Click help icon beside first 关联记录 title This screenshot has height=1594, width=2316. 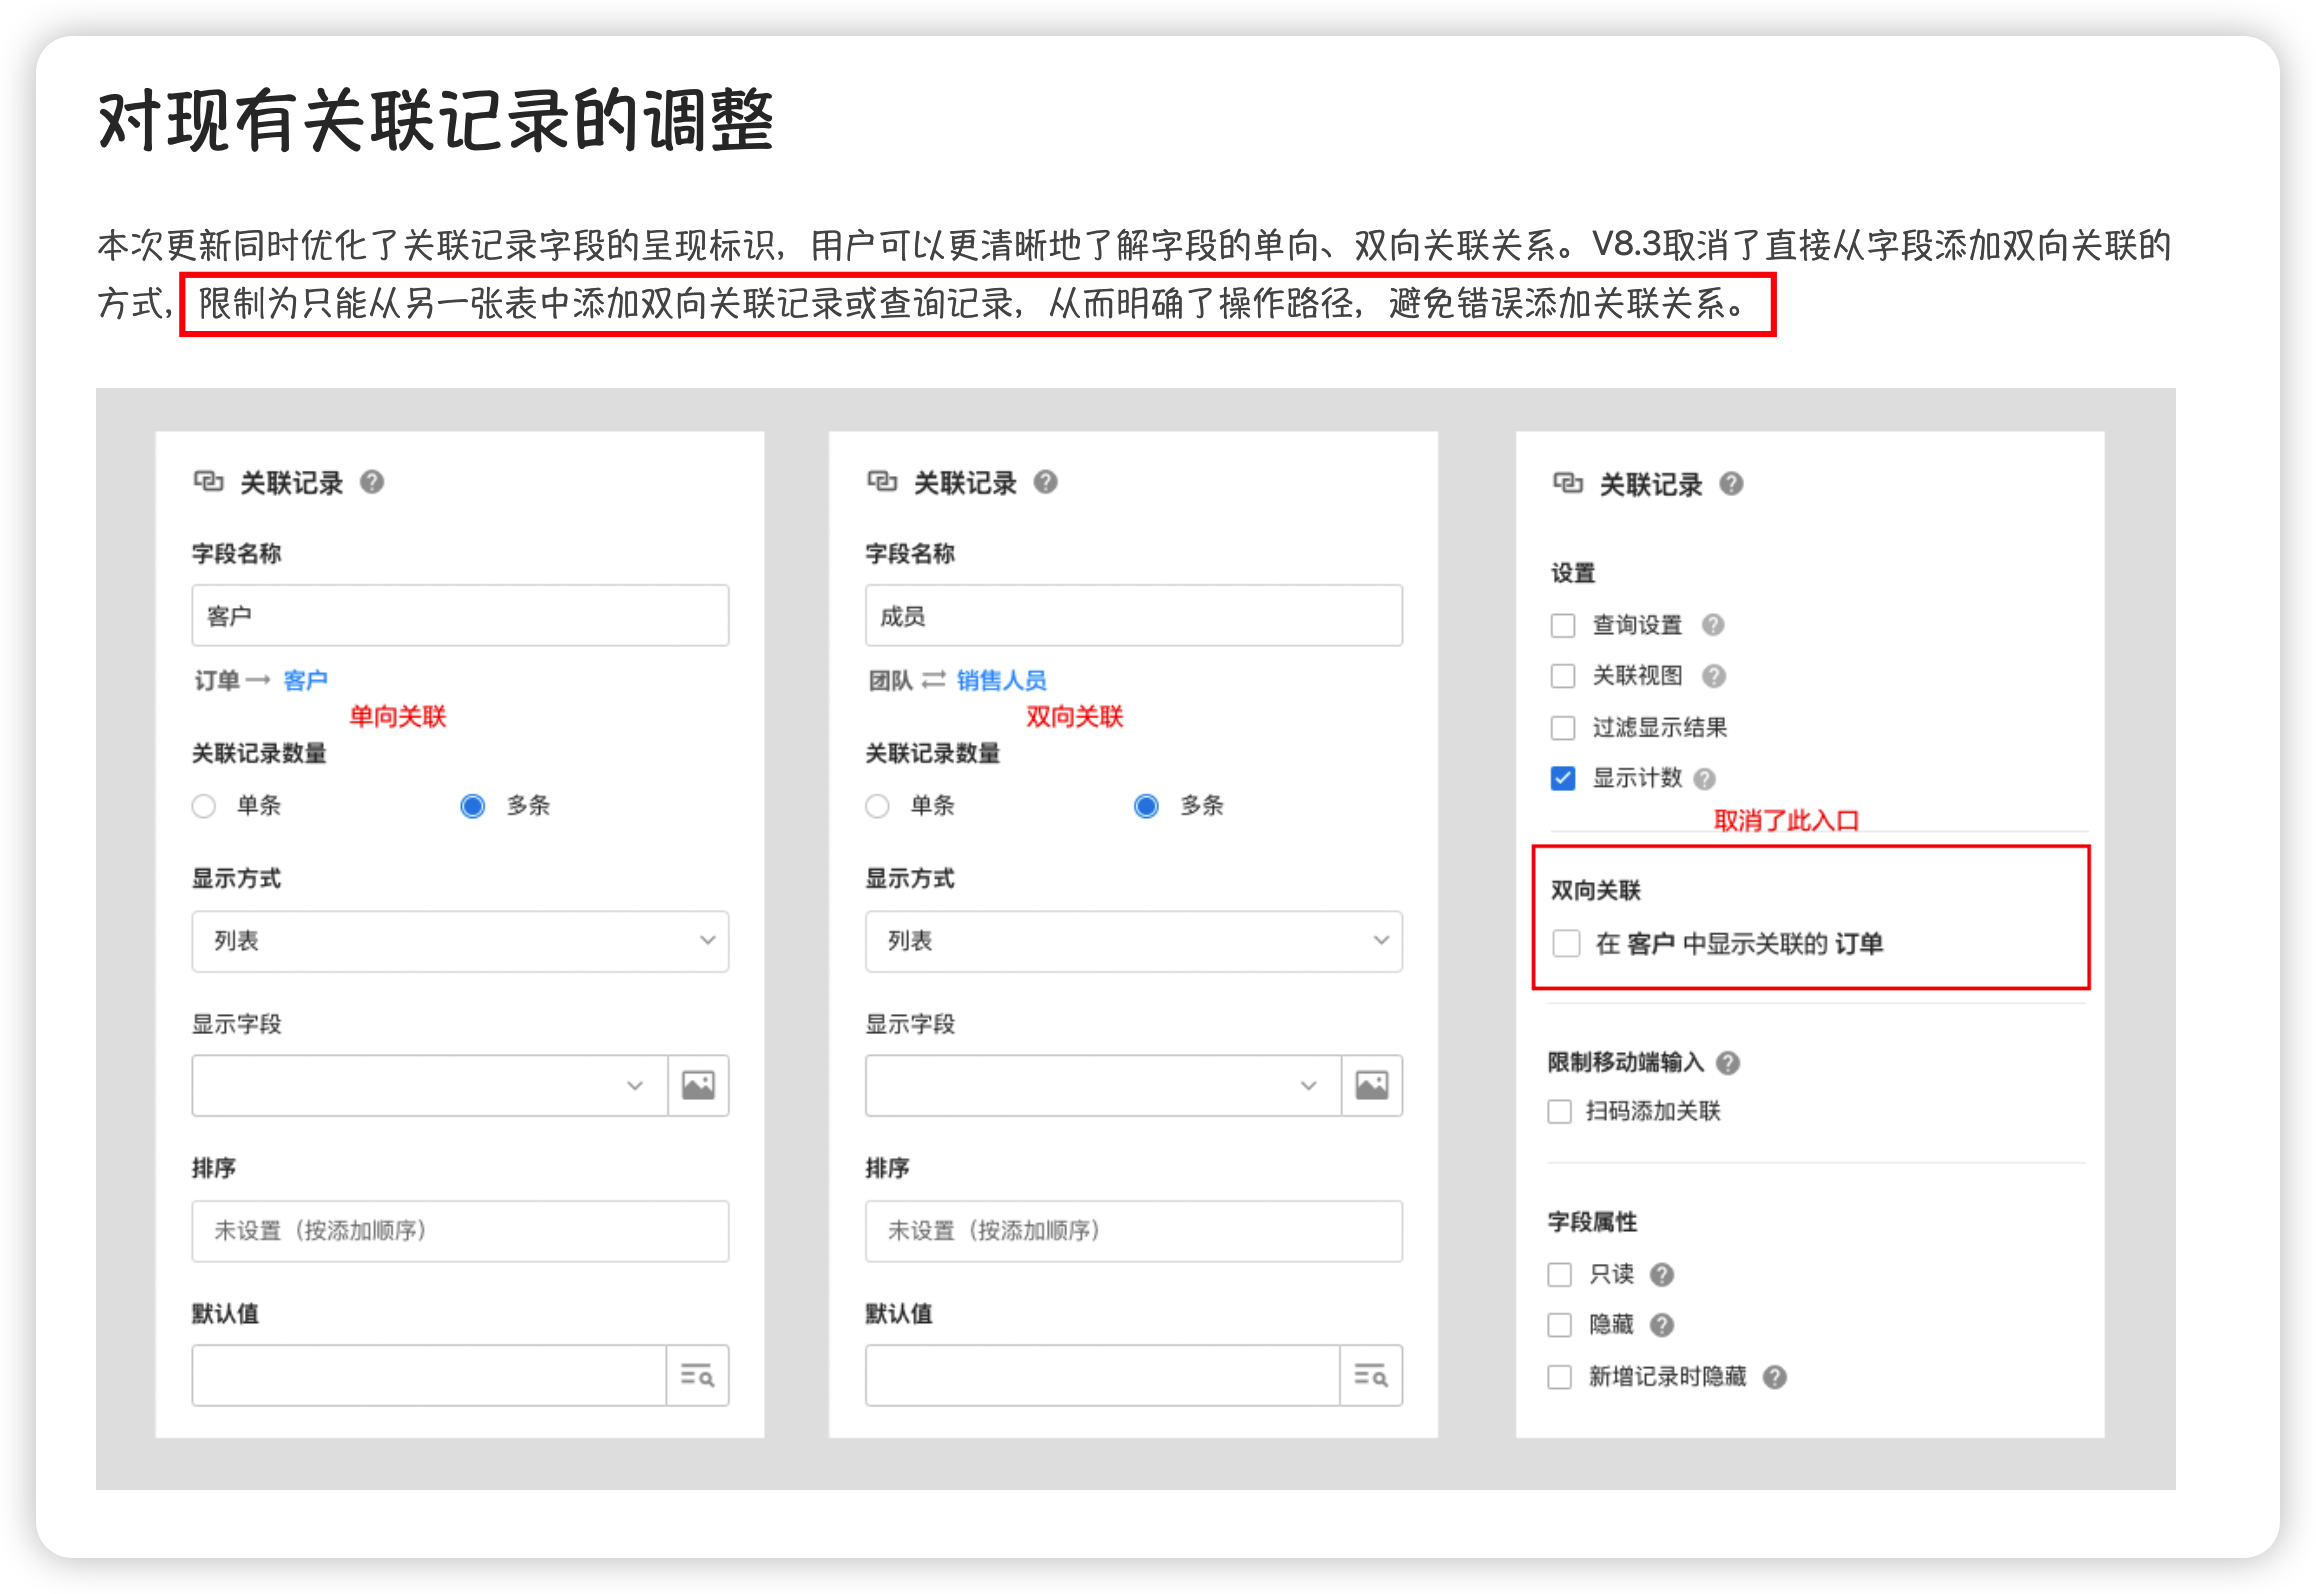click(x=372, y=483)
